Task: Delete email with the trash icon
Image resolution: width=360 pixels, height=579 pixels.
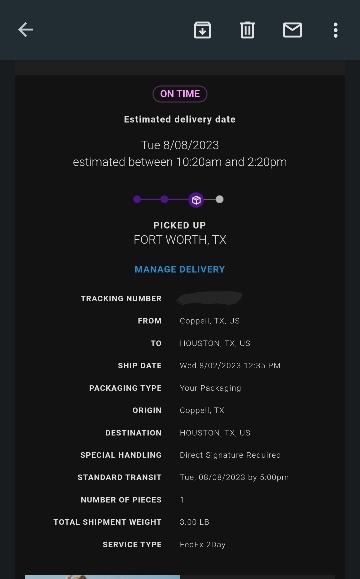Action: tap(247, 30)
